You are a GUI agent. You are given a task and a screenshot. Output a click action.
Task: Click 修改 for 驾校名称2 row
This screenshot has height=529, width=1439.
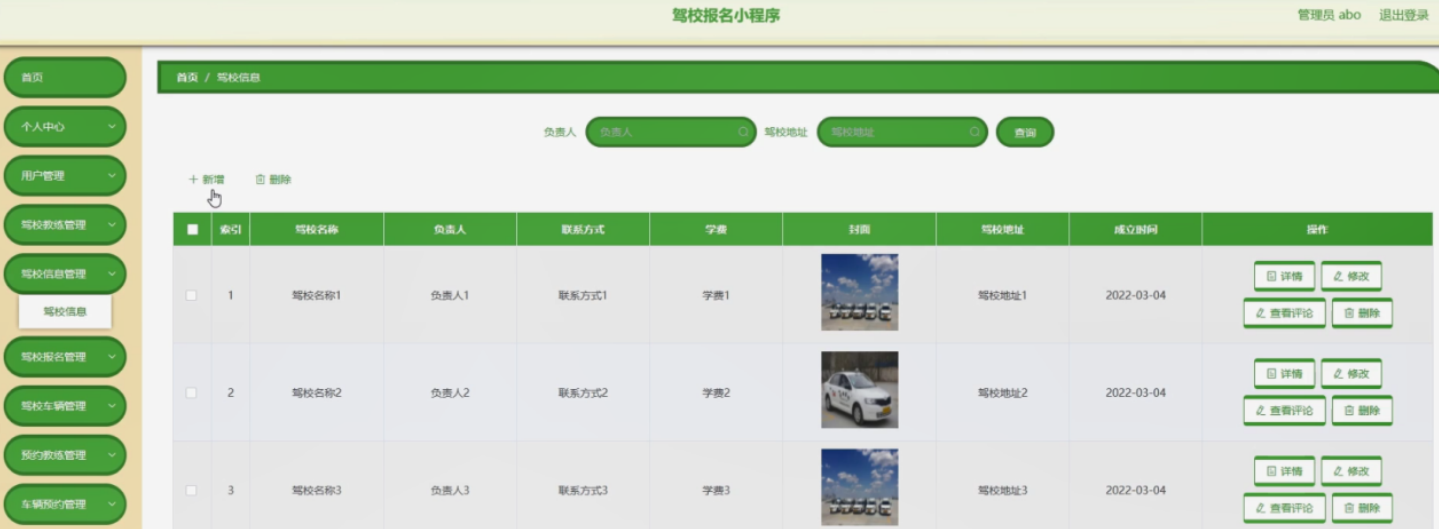coord(1351,374)
